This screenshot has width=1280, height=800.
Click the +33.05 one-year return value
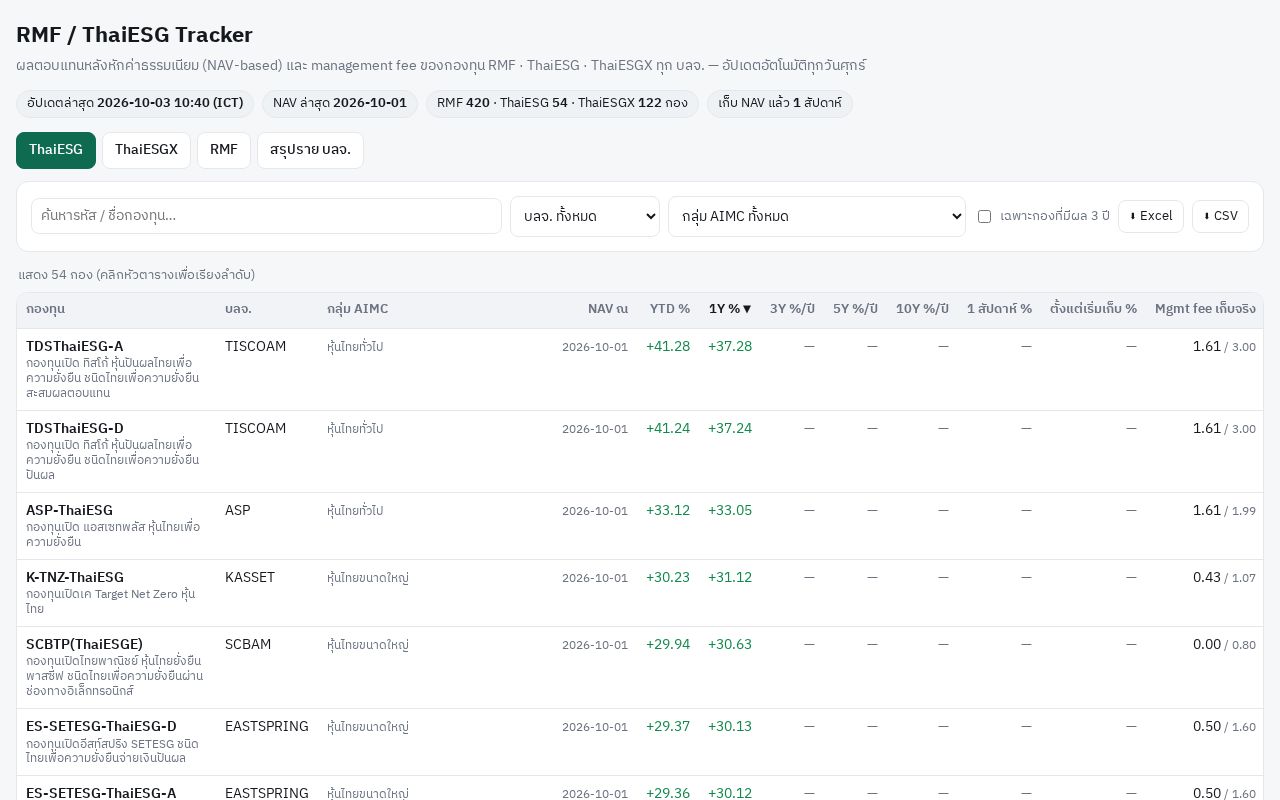click(x=730, y=510)
